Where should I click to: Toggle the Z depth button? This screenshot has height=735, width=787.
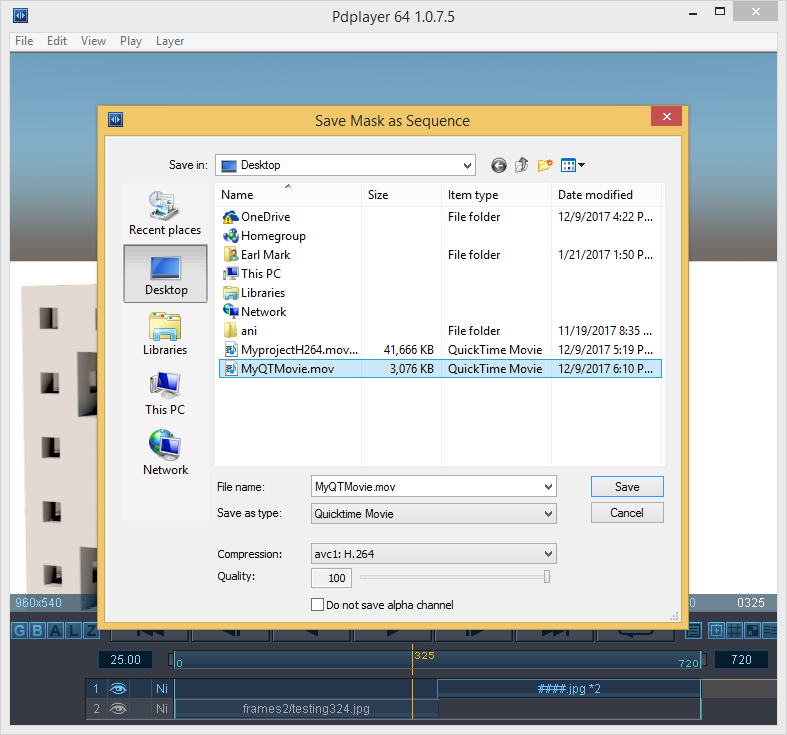[x=90, y=631]
